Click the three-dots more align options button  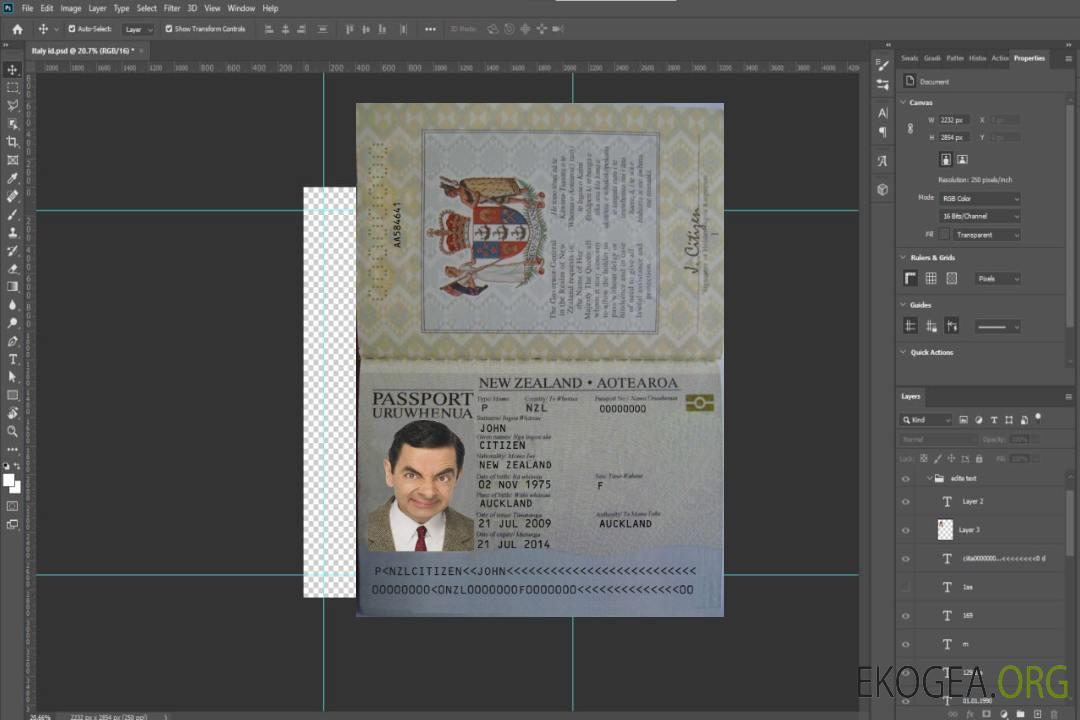coord(430,29)
